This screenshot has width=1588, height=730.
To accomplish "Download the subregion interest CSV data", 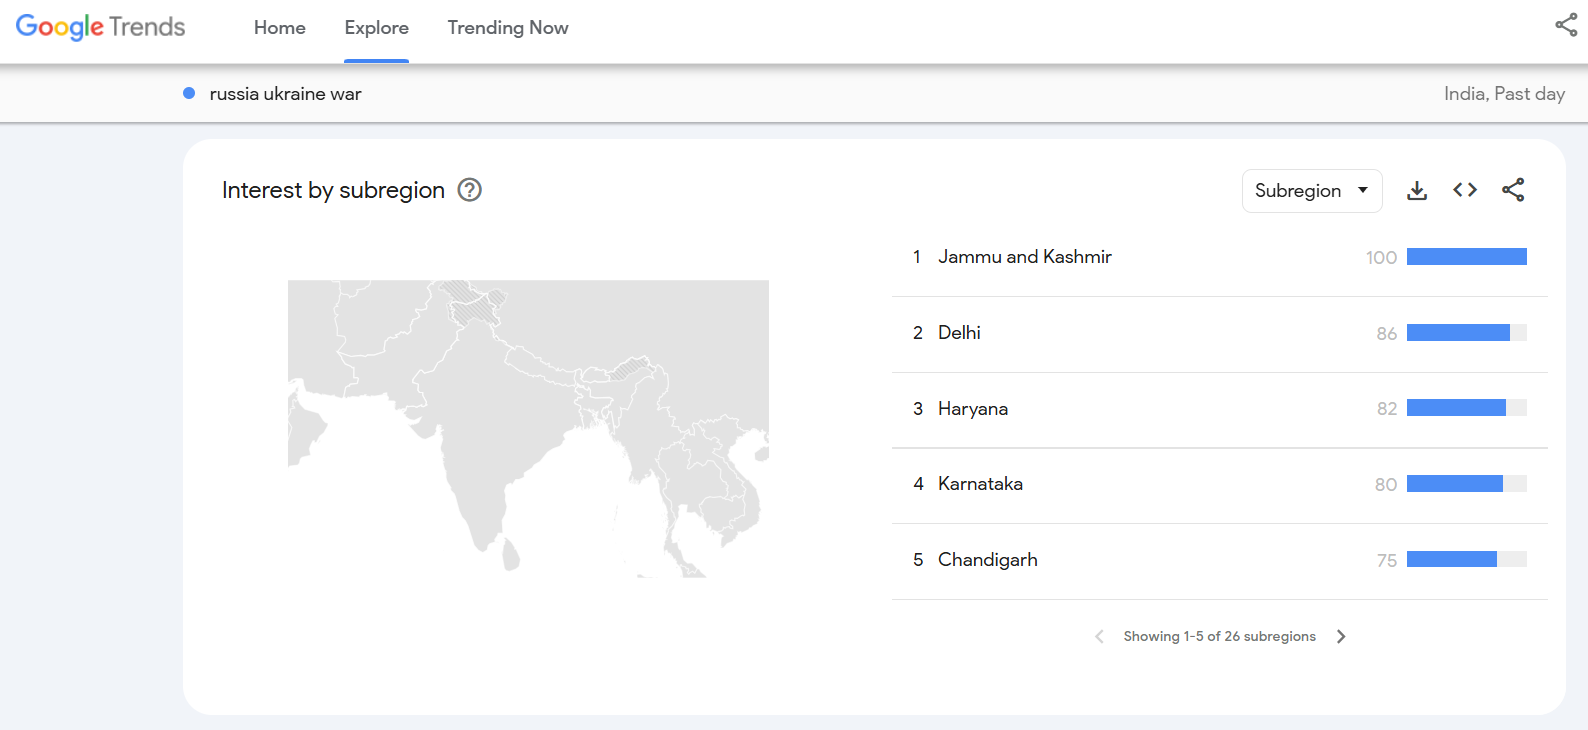I will (x=1417, y=191).
